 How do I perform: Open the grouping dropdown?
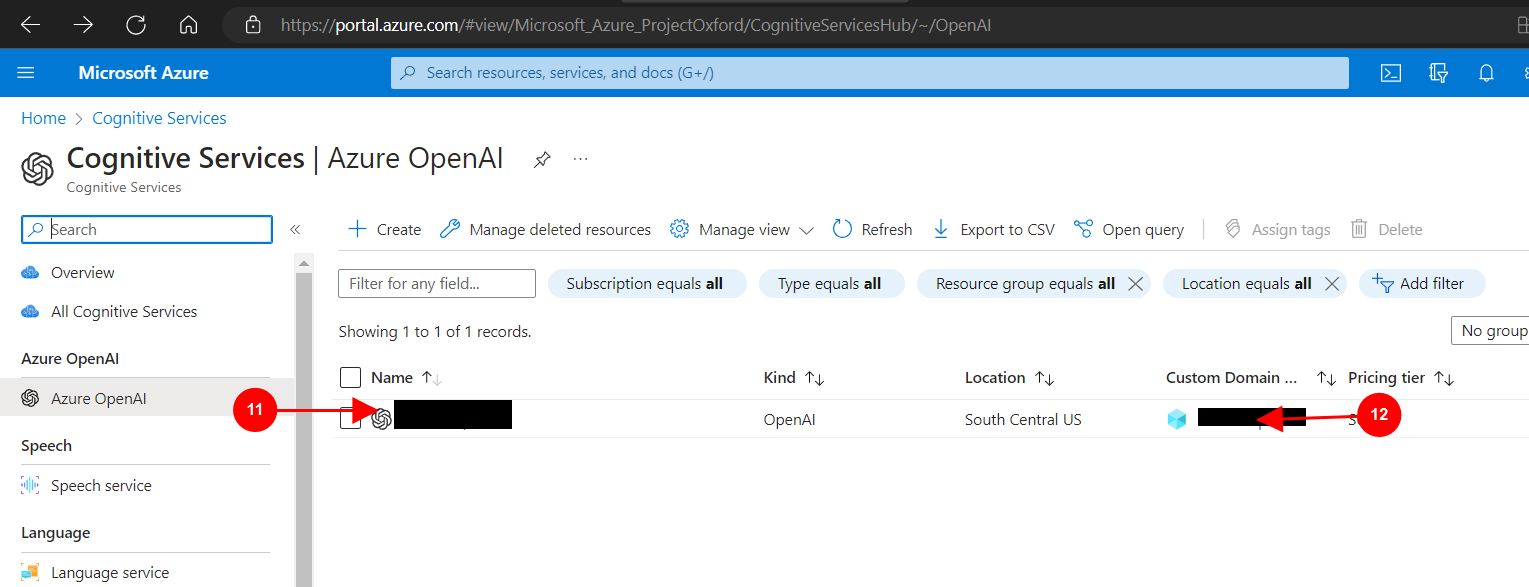point(1490,331)
